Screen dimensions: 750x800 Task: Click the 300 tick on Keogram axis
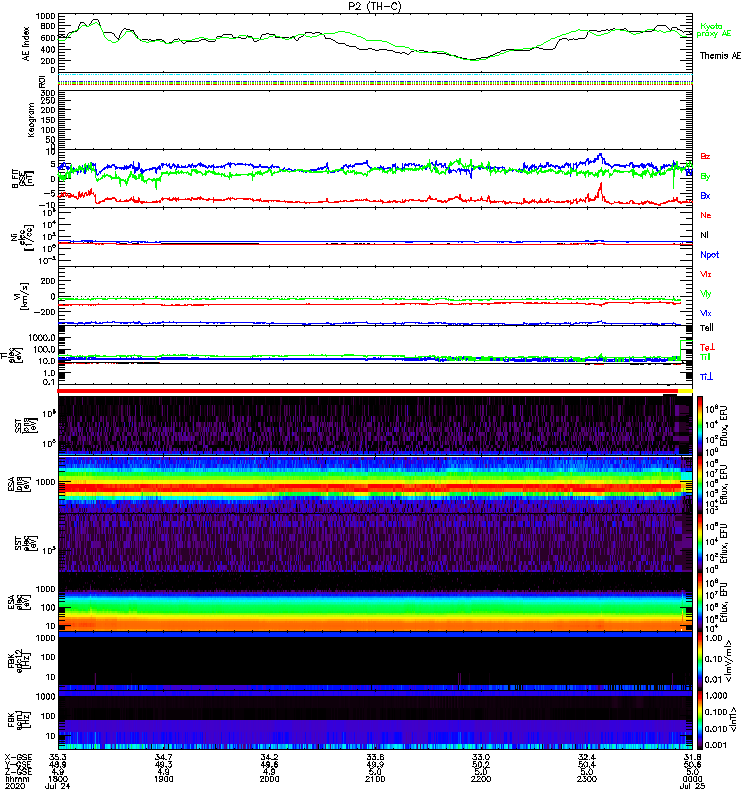tap(47, 93)
